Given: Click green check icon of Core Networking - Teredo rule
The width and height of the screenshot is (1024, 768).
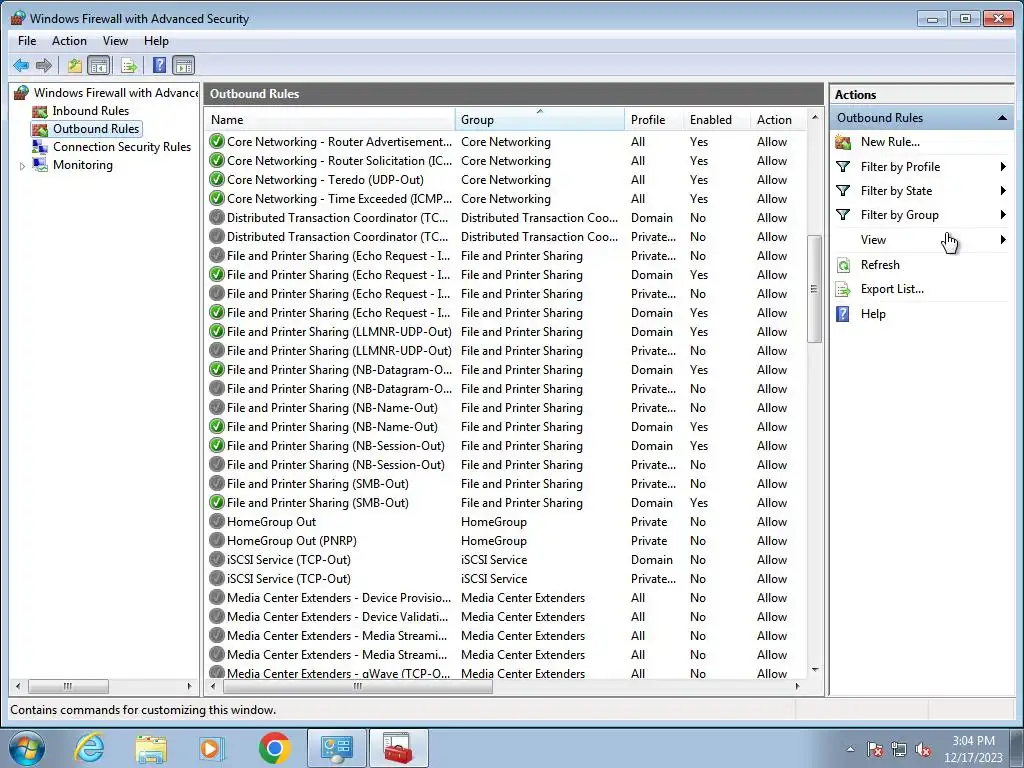Looking at the screenshot, I should 217,180.
